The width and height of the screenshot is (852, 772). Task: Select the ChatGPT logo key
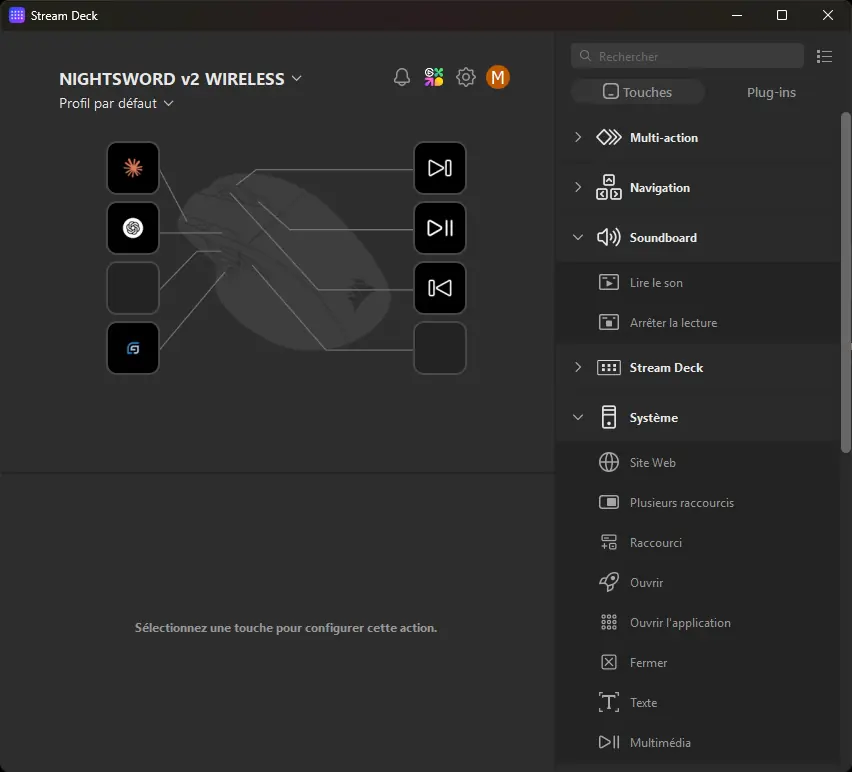click(133, 228)
